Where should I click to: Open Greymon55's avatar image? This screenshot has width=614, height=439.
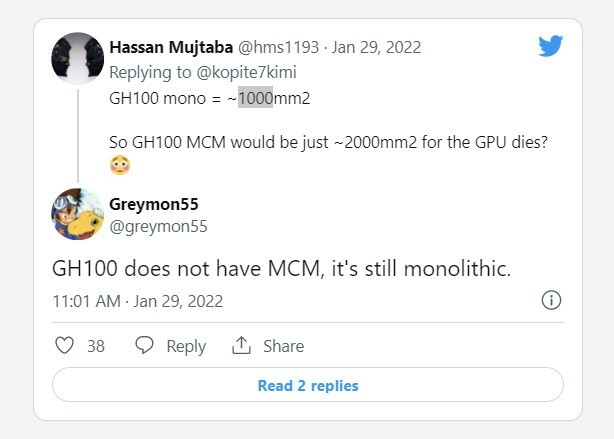click(78, 214)
